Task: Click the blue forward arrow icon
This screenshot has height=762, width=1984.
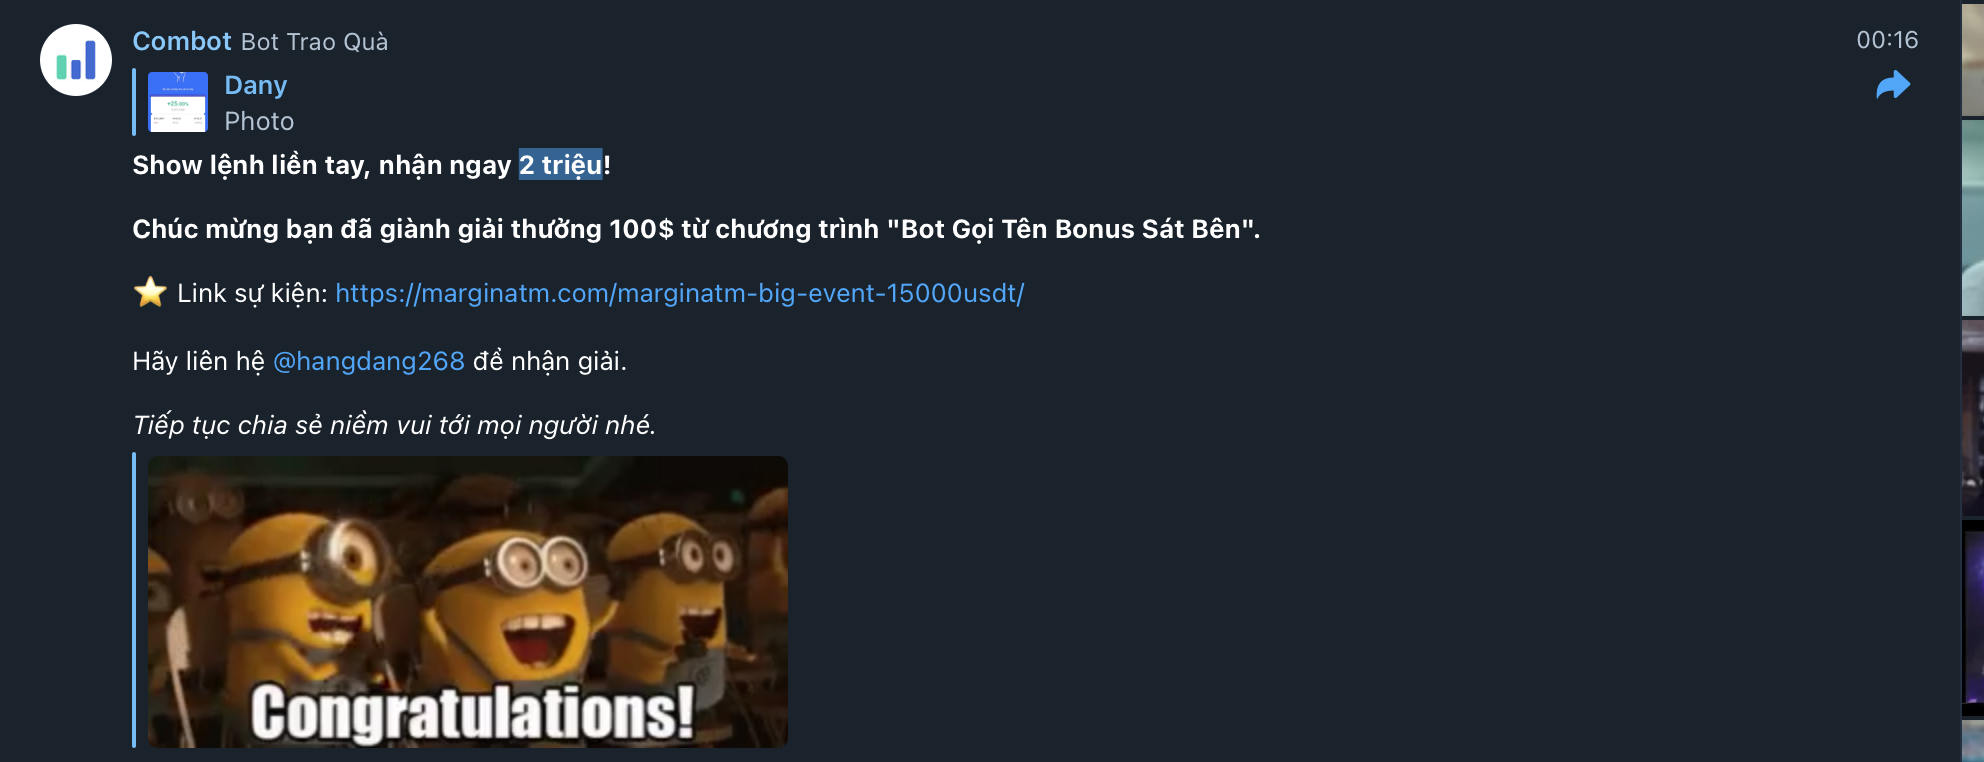Action: click(1893, 85)
